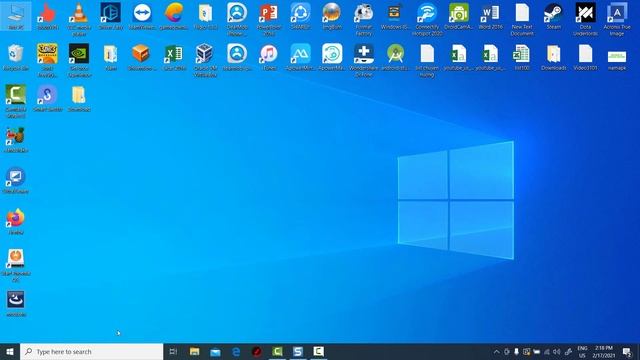Open the Snagit app in the taskbar

coord(298,351)
